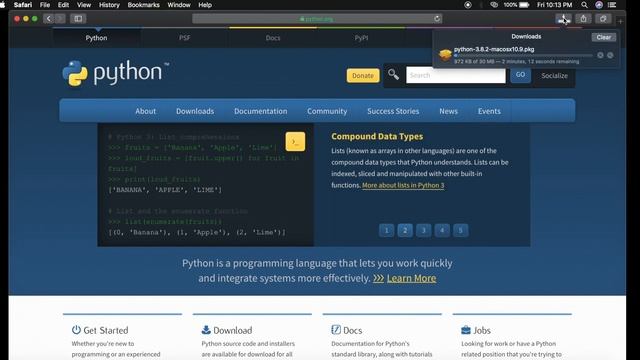Launch the interactive shell yellow button

pyautogui.click(x=295, y=142)
